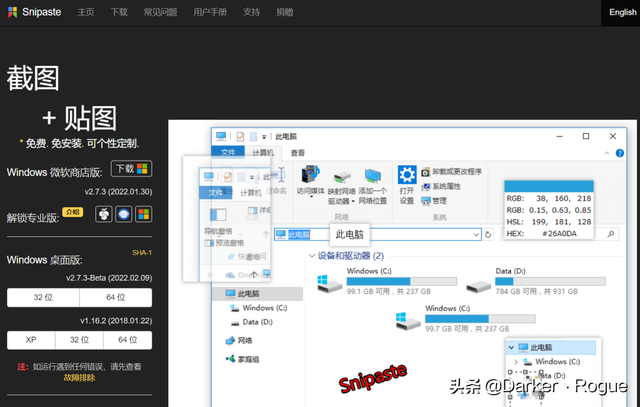Open the 支持 navigation item
640x407 pixels.
251,12
